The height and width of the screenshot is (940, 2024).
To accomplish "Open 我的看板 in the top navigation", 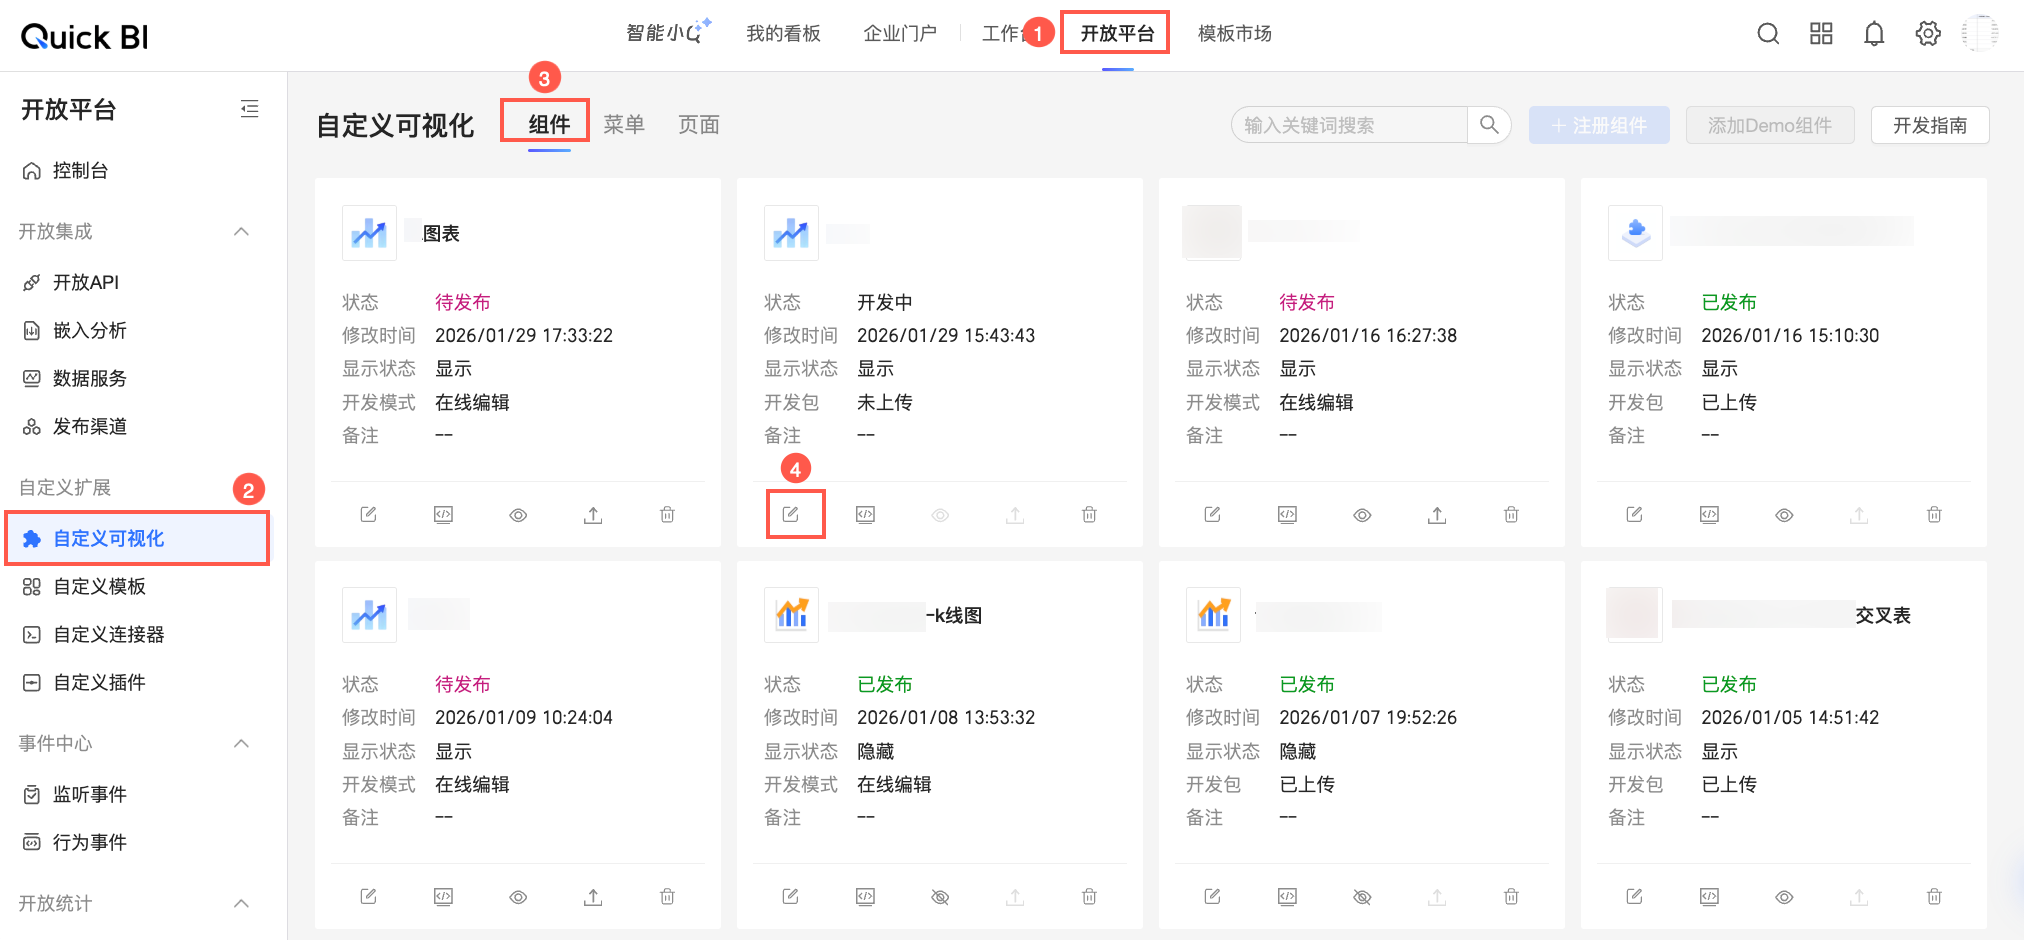I will click(783, 34).
